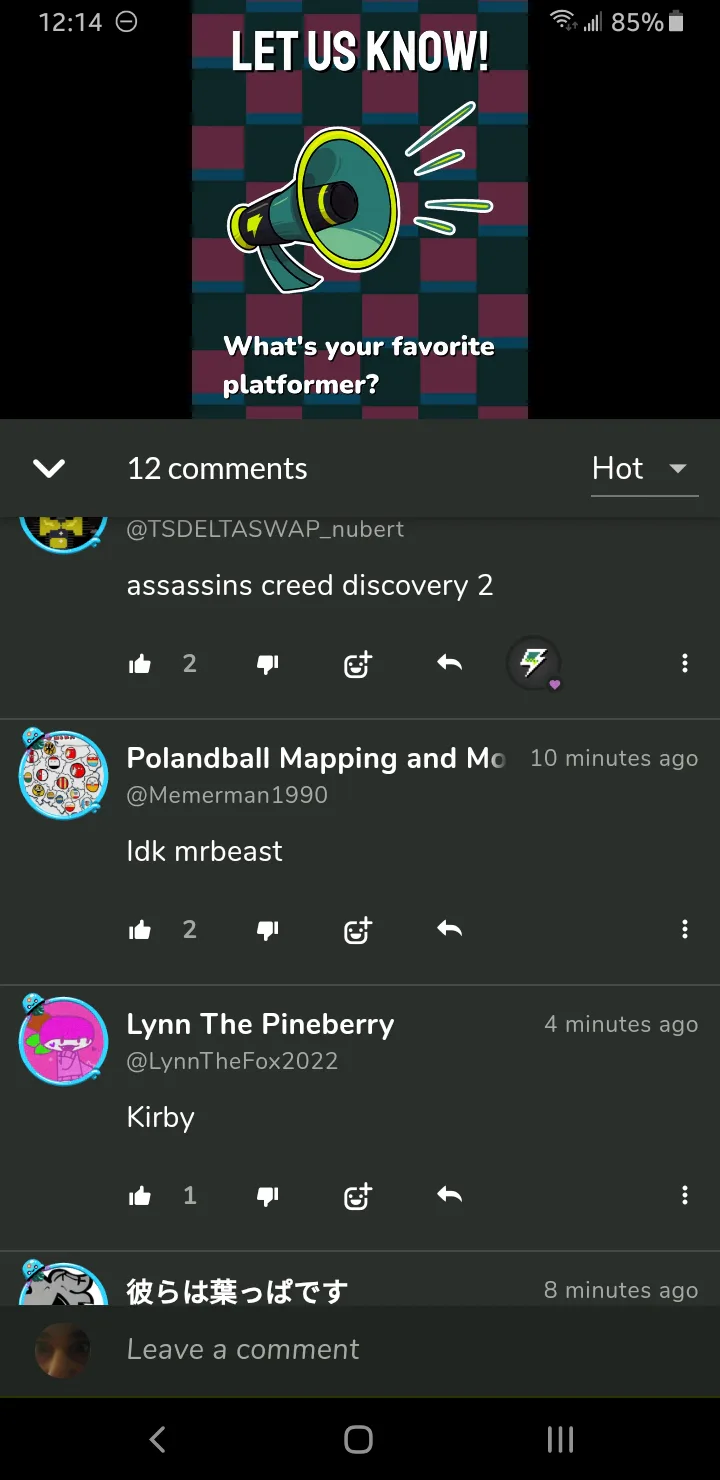
Task: Tap the lightning bolt reaction badge
Action: (534, 664)
